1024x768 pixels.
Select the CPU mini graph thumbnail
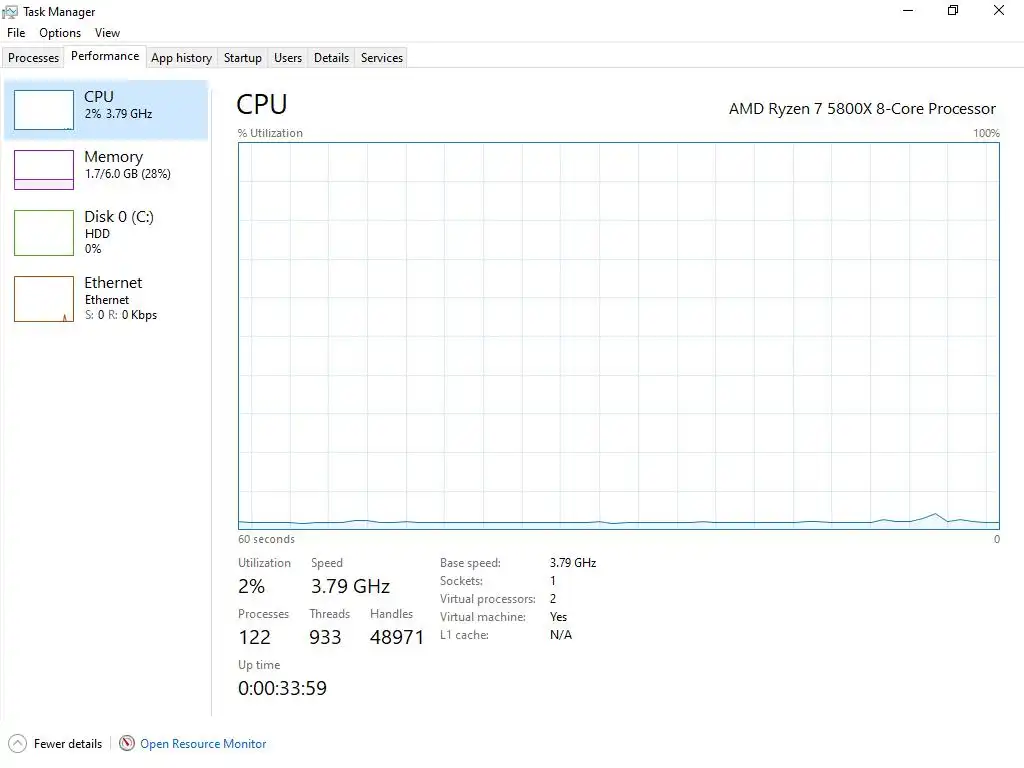[x=44, y=110]
